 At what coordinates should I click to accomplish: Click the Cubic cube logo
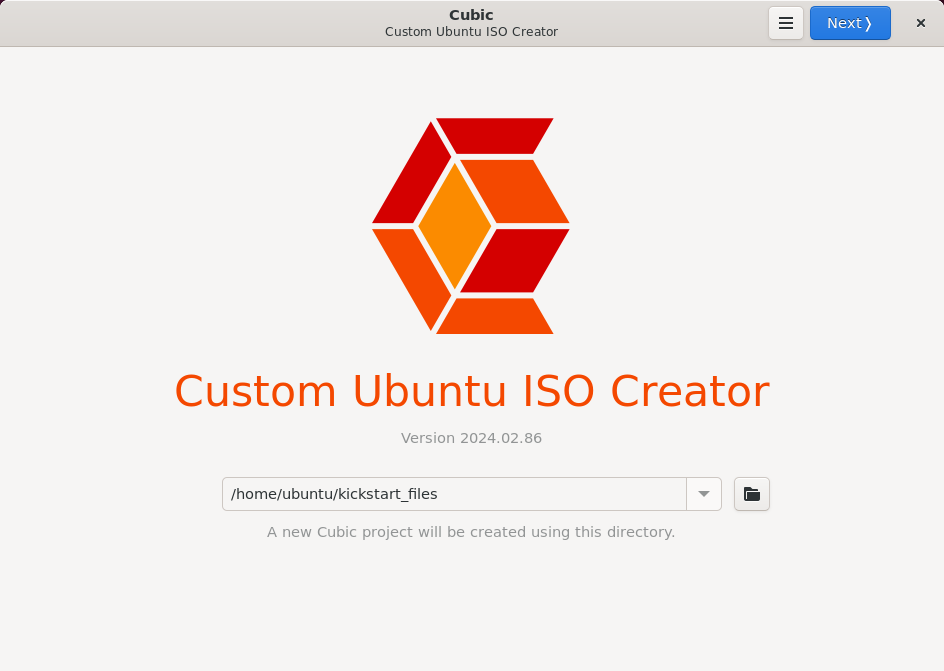[471, 226]
